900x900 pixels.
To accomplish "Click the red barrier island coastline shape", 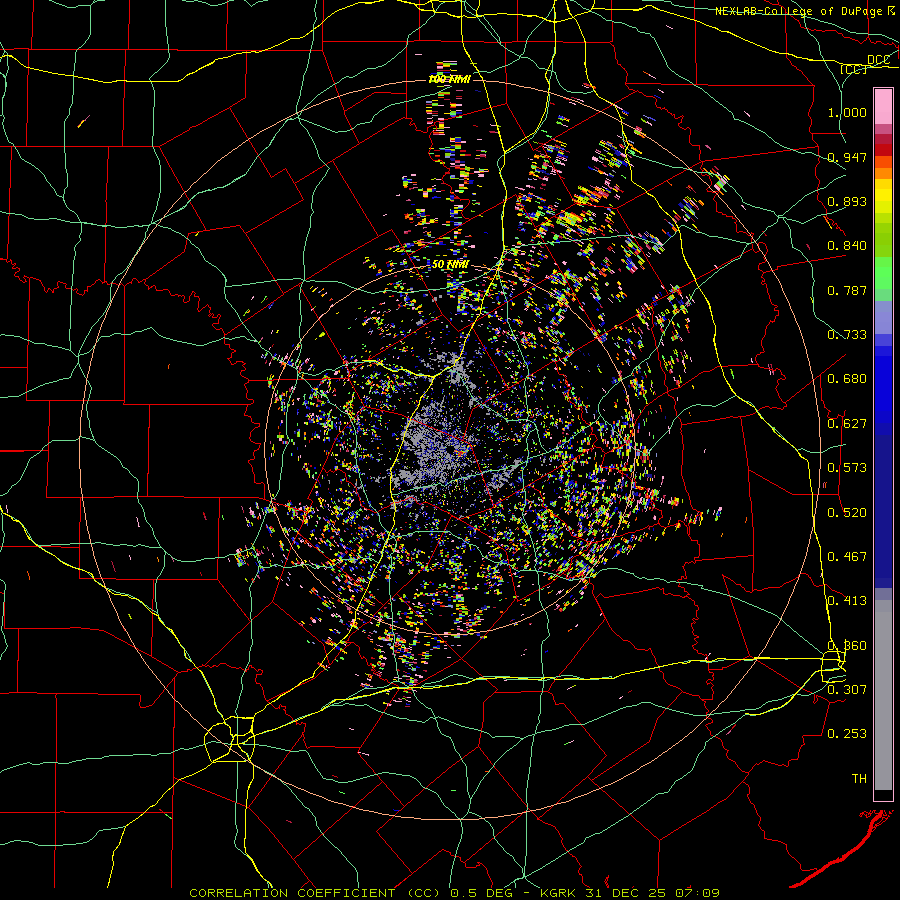I will (843, 849).
